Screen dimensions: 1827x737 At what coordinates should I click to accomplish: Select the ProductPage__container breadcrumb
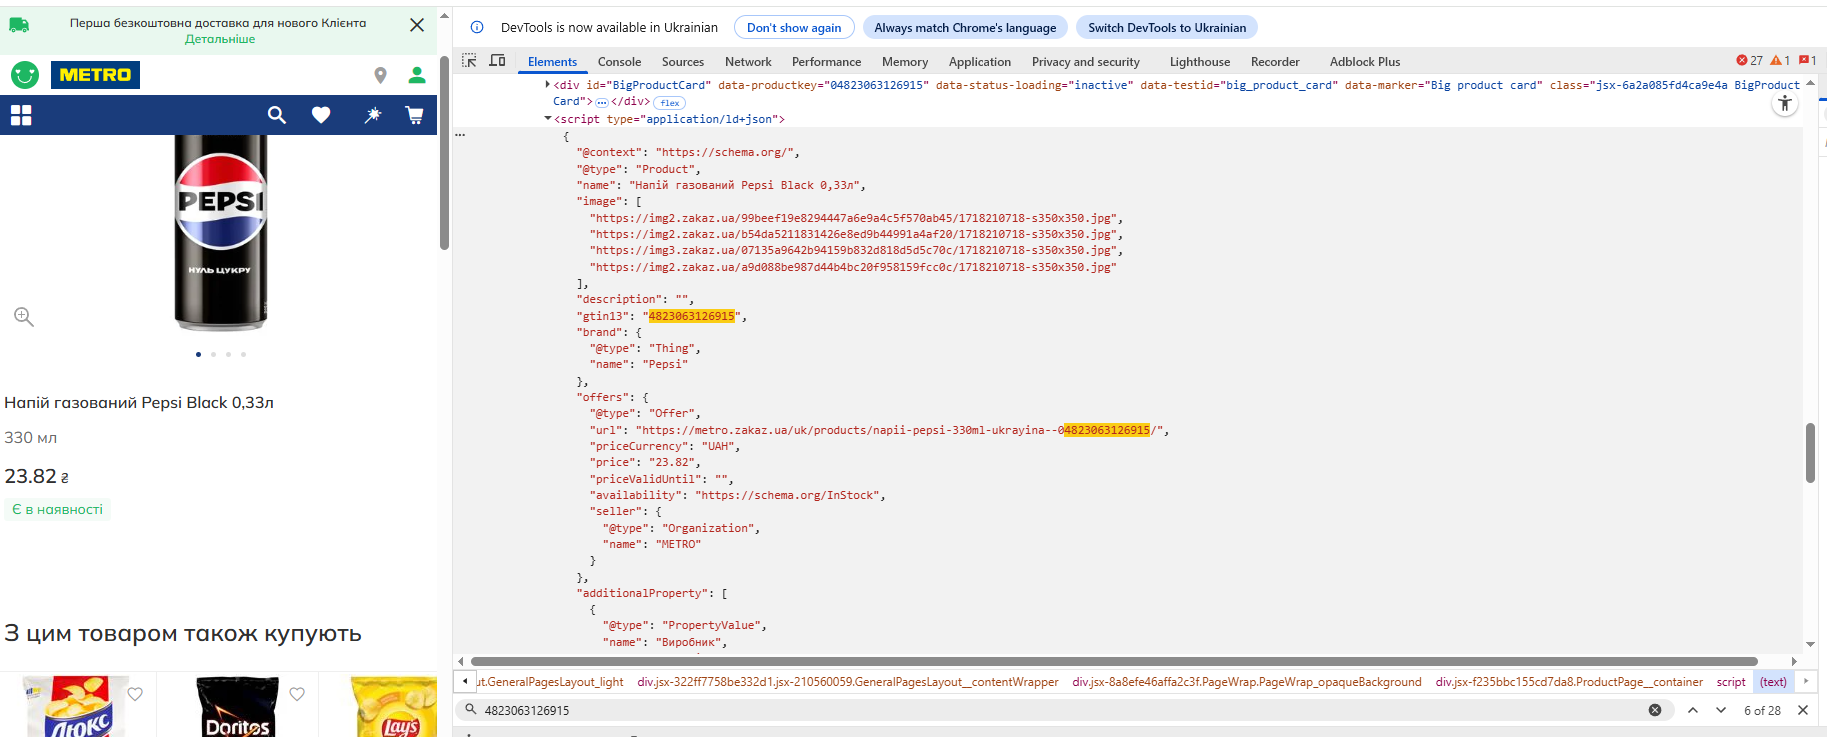[1569, 682]
